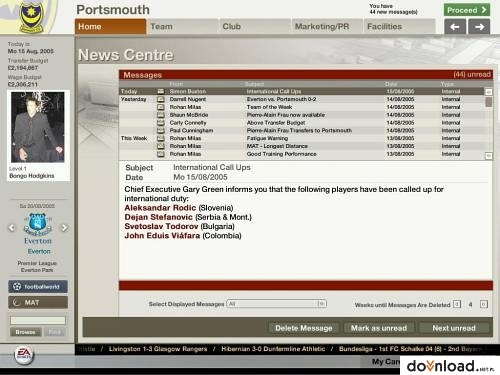500x375 pixels.
Task: Click the messages list scrollbar thumb
Action: pyautogui.click(x=489, y=102)
